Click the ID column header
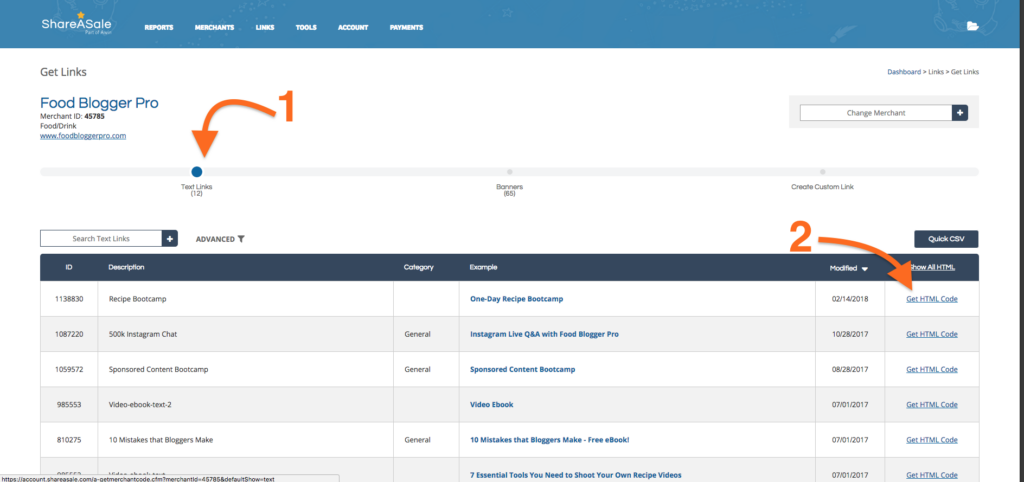Screen dimensions: 1024x482 pos(69,268)
